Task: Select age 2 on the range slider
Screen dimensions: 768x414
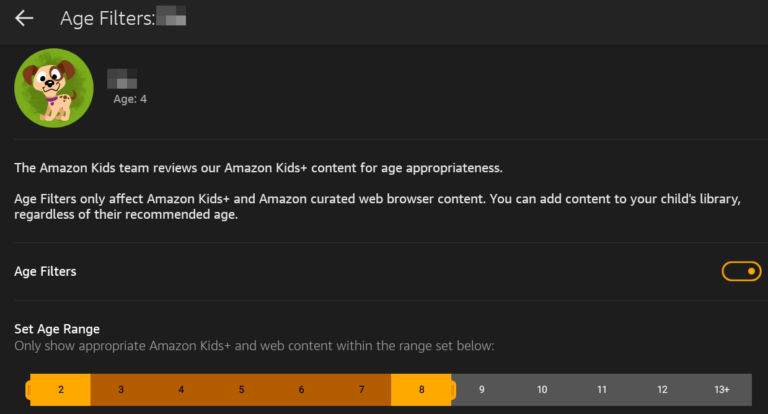Action: 60,389
